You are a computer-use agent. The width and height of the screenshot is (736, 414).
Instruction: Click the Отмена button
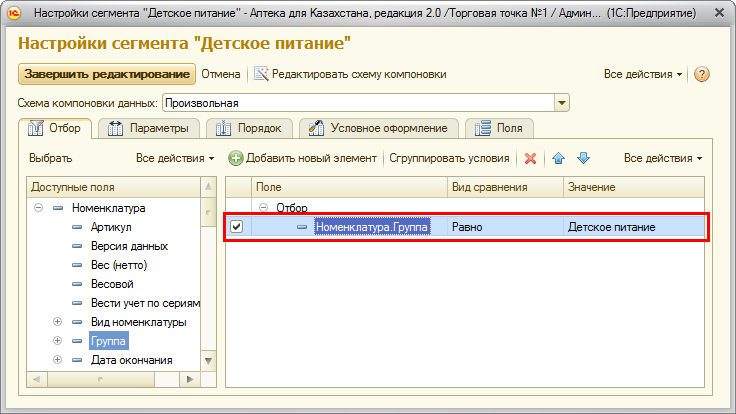(221, 74)
